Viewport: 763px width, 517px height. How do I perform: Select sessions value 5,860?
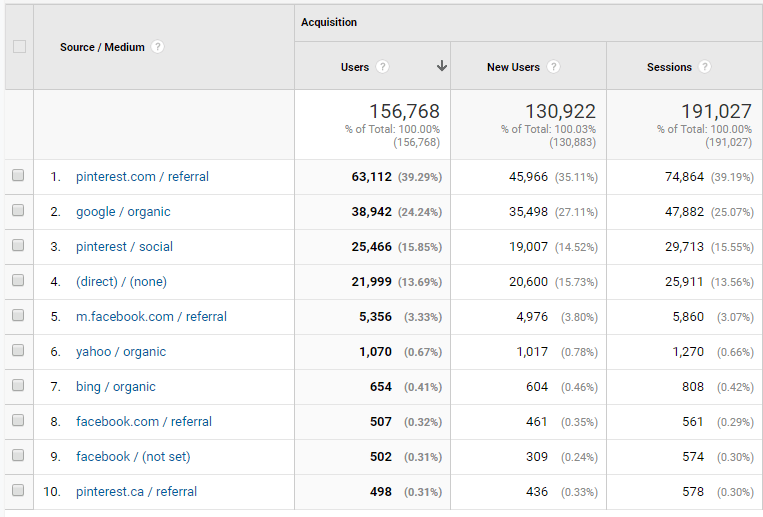coord(688,317)
